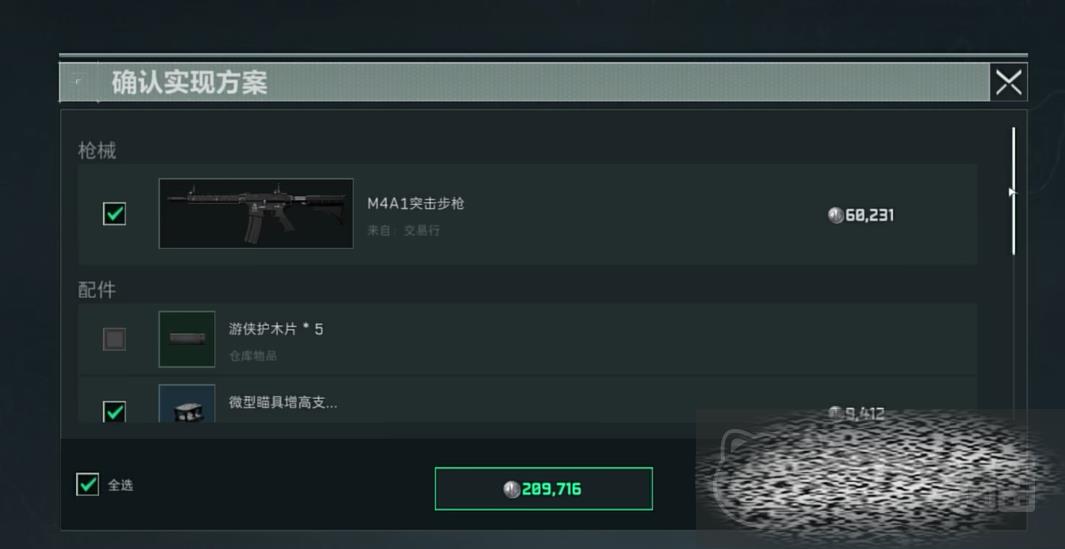Viewport: 1065px width, 549px height.
Task: Click the M4A1 rifle thumbnail image
Action: tap(256, 213)
